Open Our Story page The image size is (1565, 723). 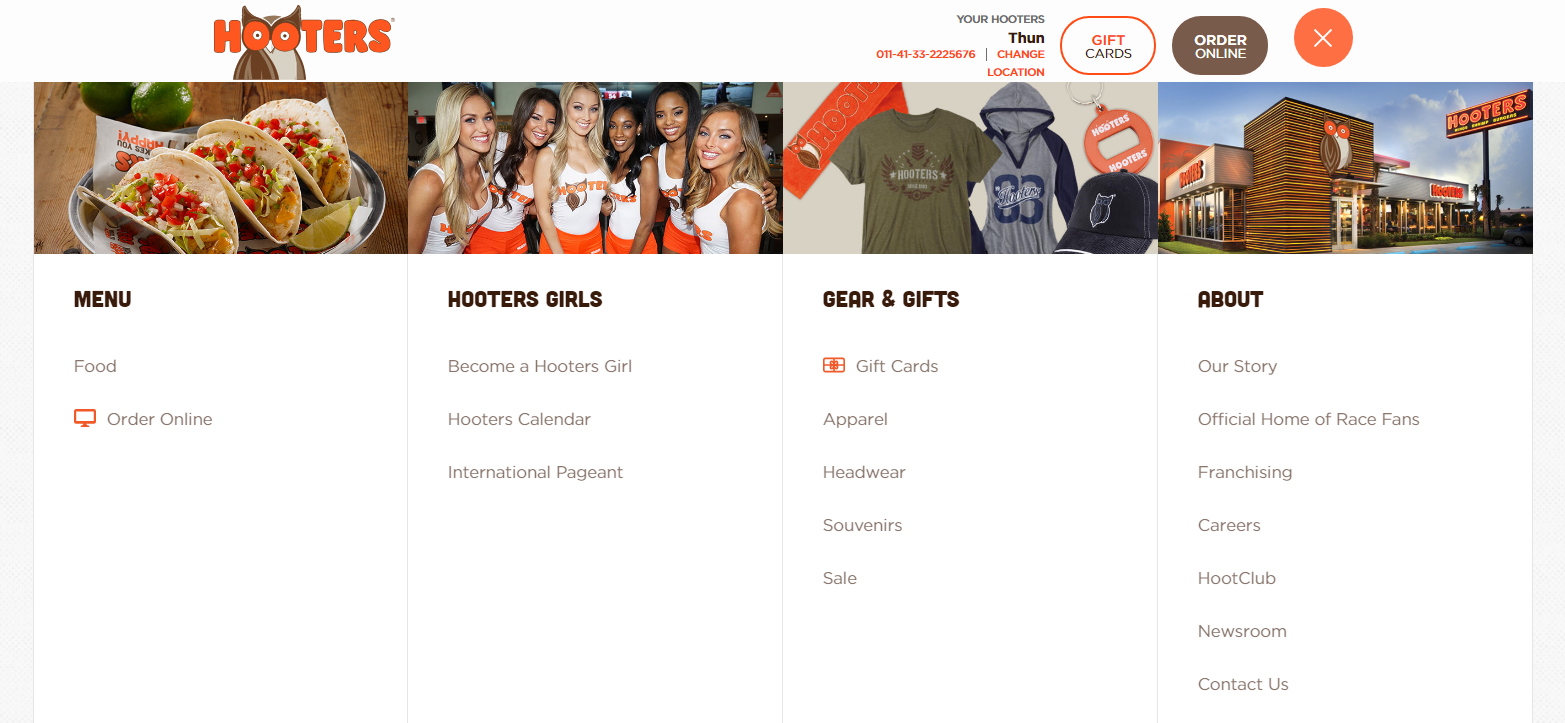[1237, 366]
